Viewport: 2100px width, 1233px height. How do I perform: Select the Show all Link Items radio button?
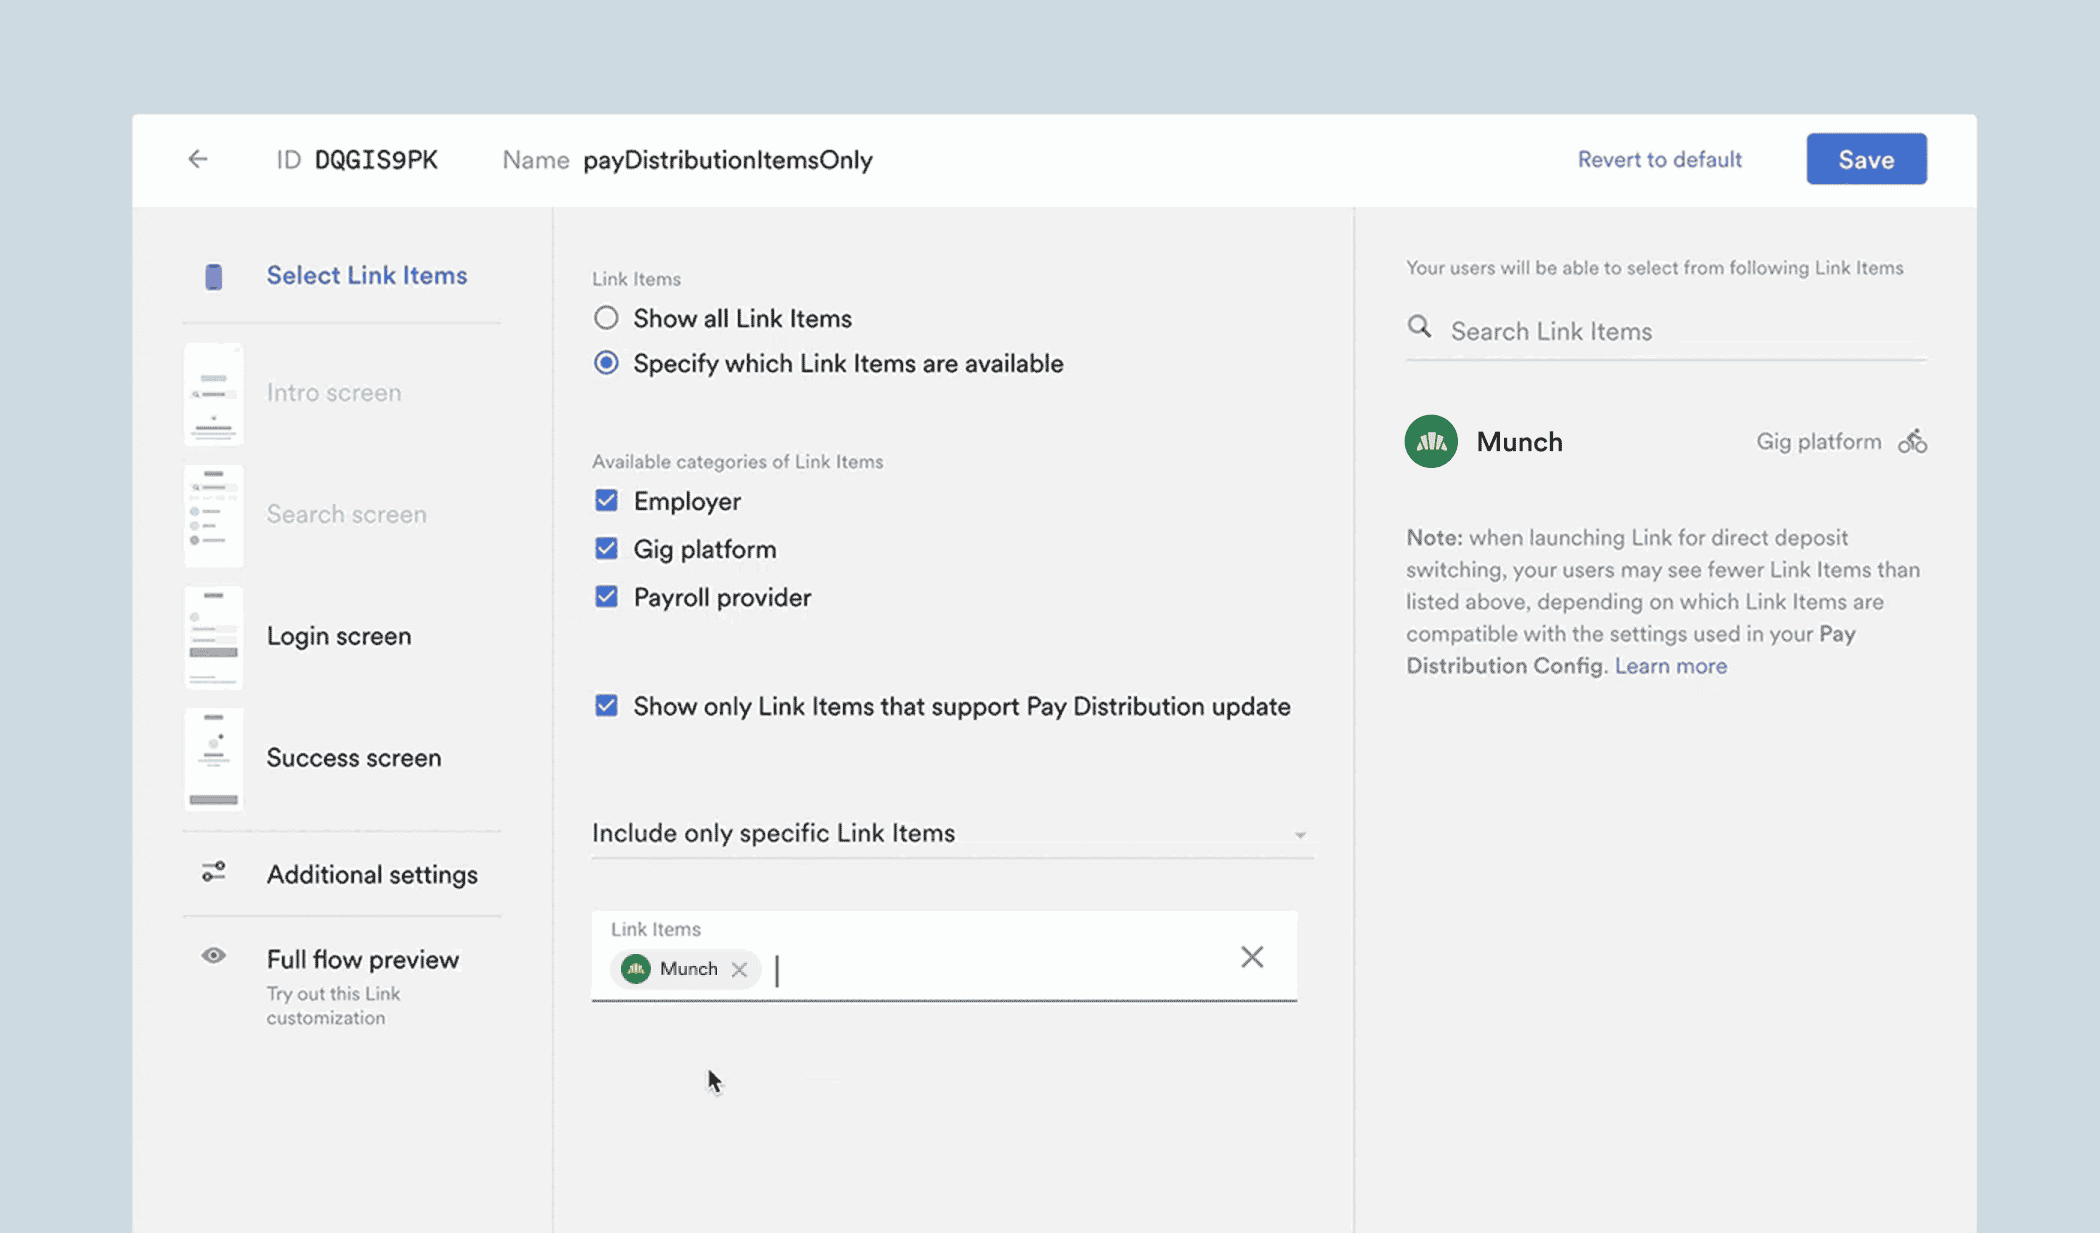[x=606, y=318]
